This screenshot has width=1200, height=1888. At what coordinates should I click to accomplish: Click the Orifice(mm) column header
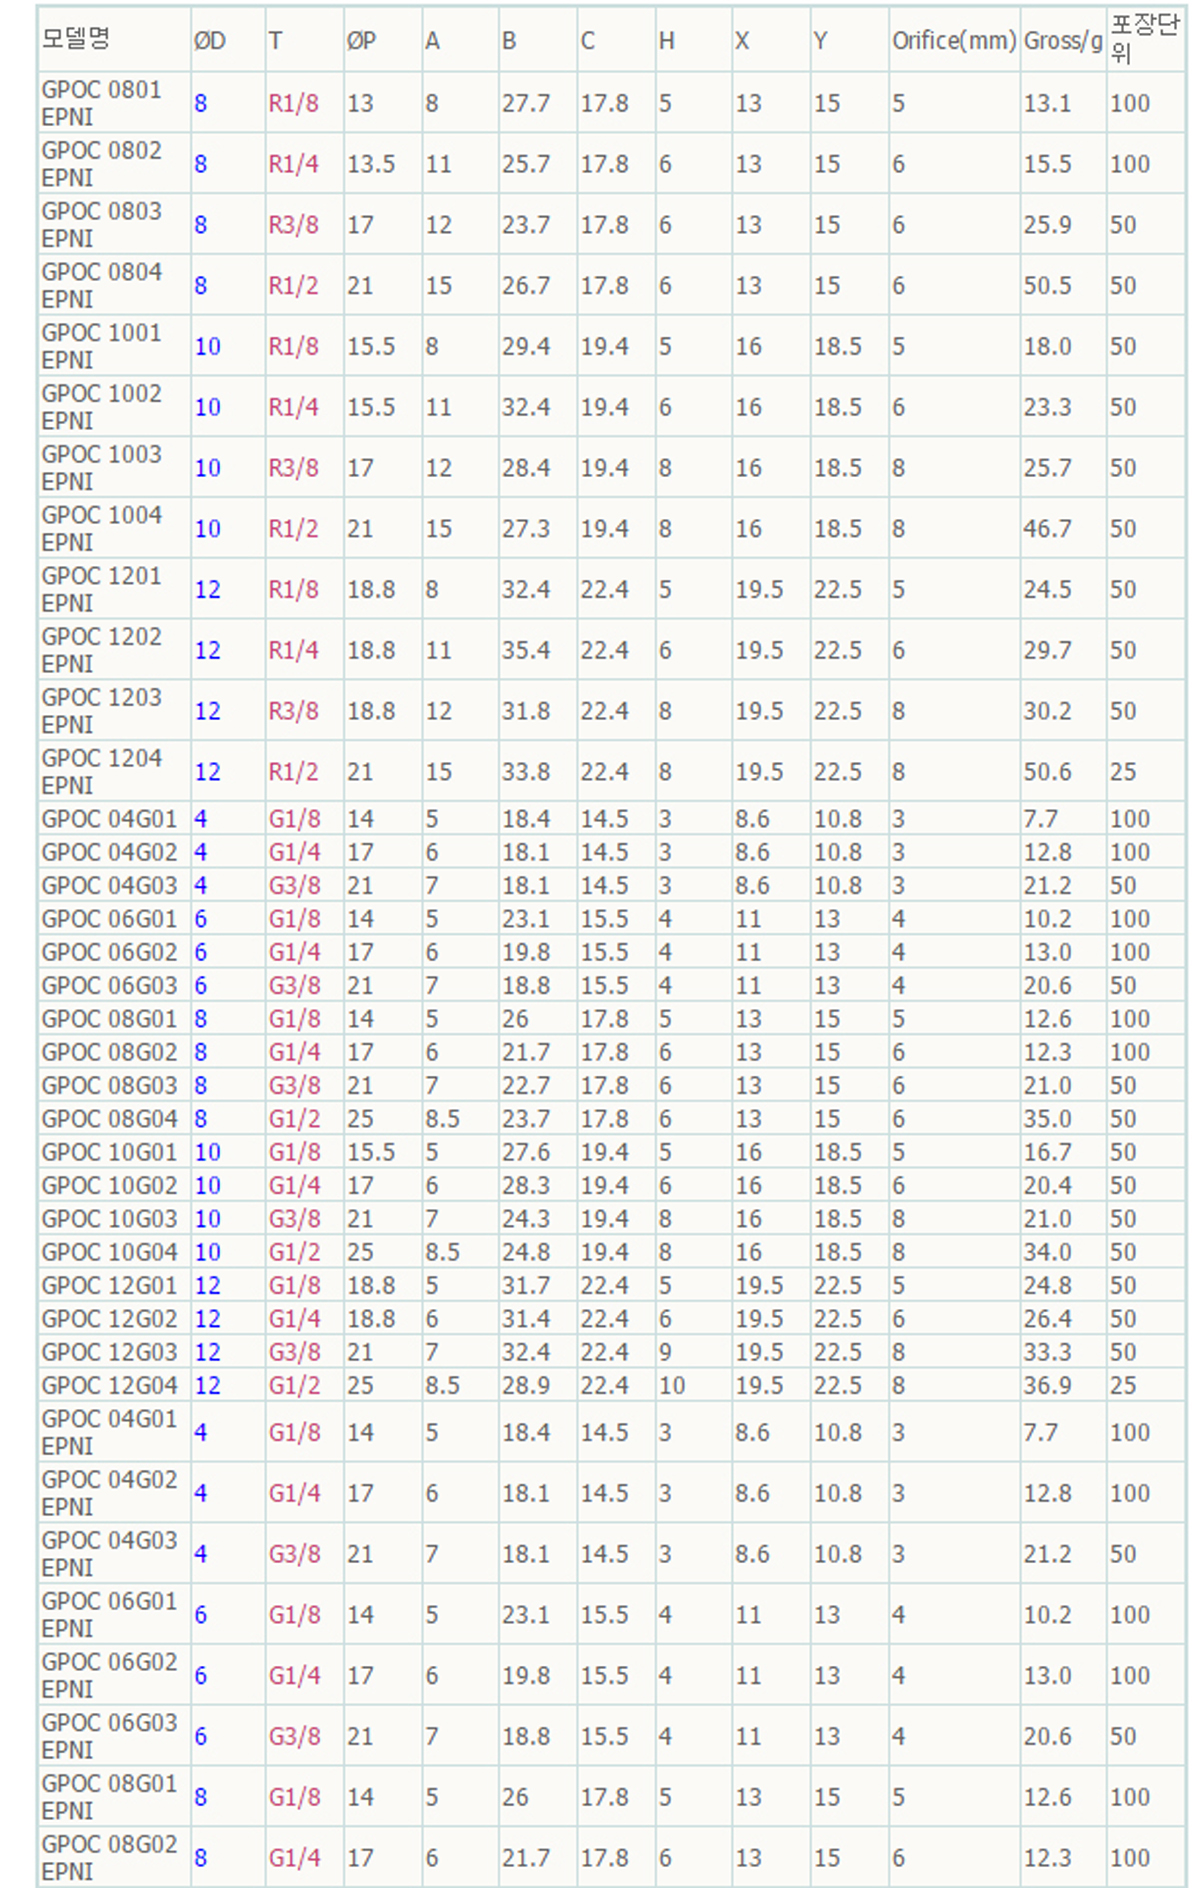(954, 41)
